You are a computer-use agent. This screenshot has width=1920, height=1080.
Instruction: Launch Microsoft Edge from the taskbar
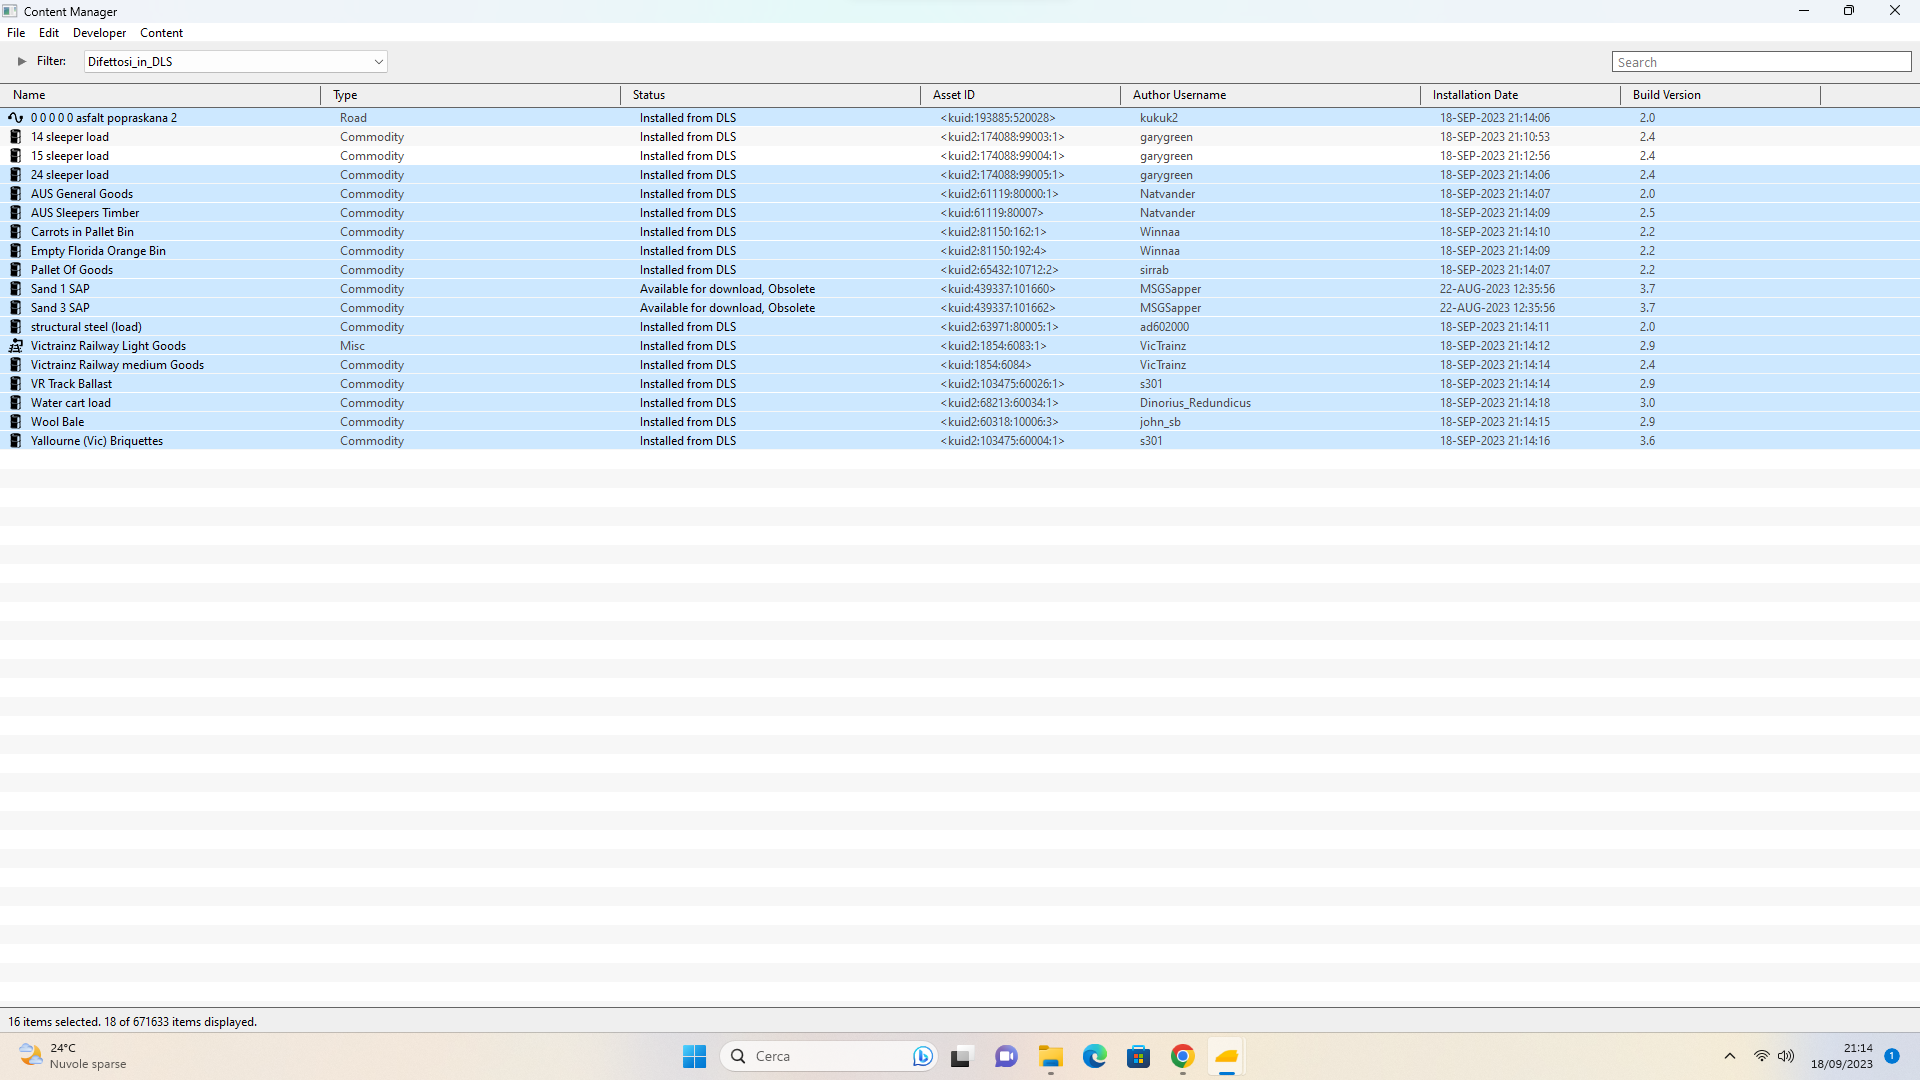click(x=1094, y=1056)
